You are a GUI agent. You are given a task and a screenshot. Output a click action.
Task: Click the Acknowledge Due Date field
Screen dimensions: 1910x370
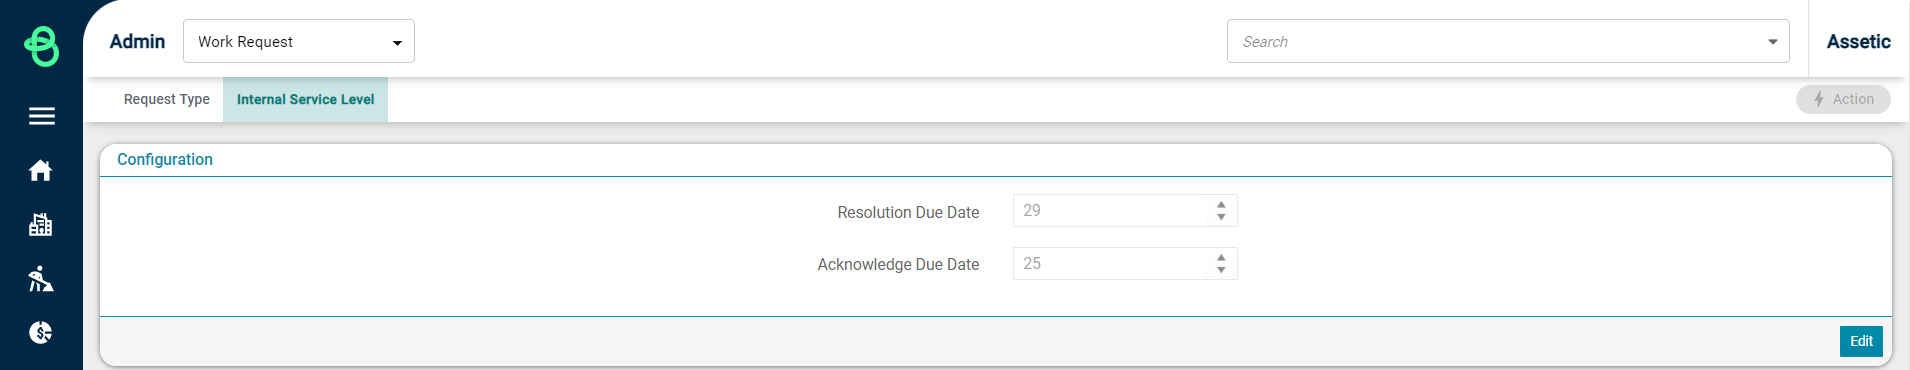(x=1125, y=264)
